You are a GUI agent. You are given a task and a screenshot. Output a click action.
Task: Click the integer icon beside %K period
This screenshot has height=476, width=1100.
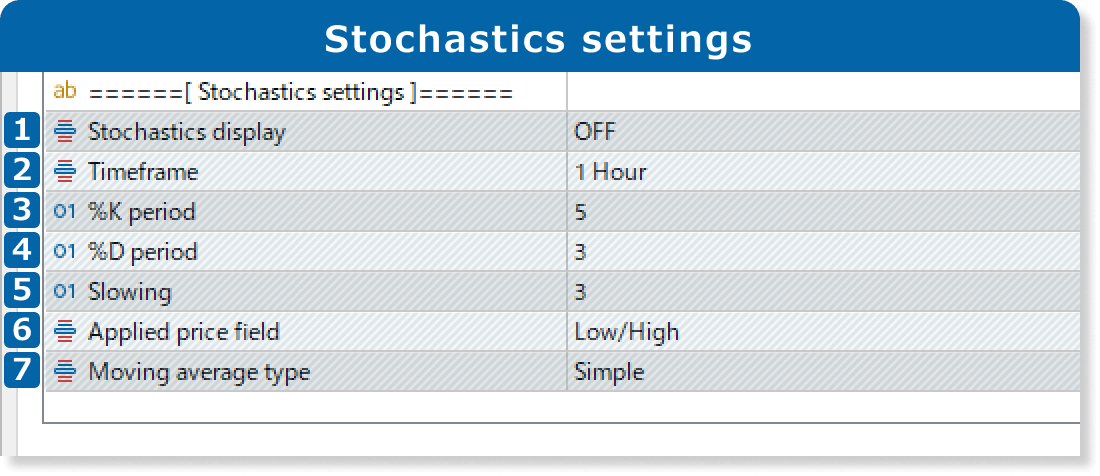pyautogui.click(x=65, y=211)
